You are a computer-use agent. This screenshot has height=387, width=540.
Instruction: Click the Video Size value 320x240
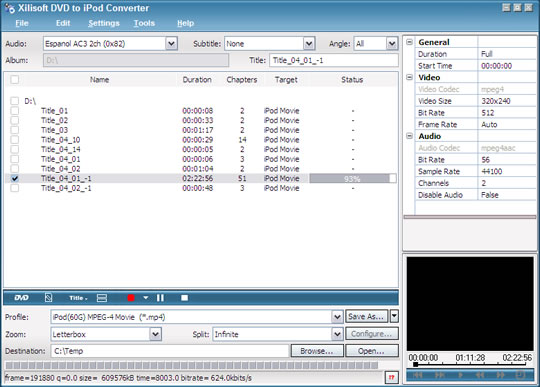(x=496, y=101)
